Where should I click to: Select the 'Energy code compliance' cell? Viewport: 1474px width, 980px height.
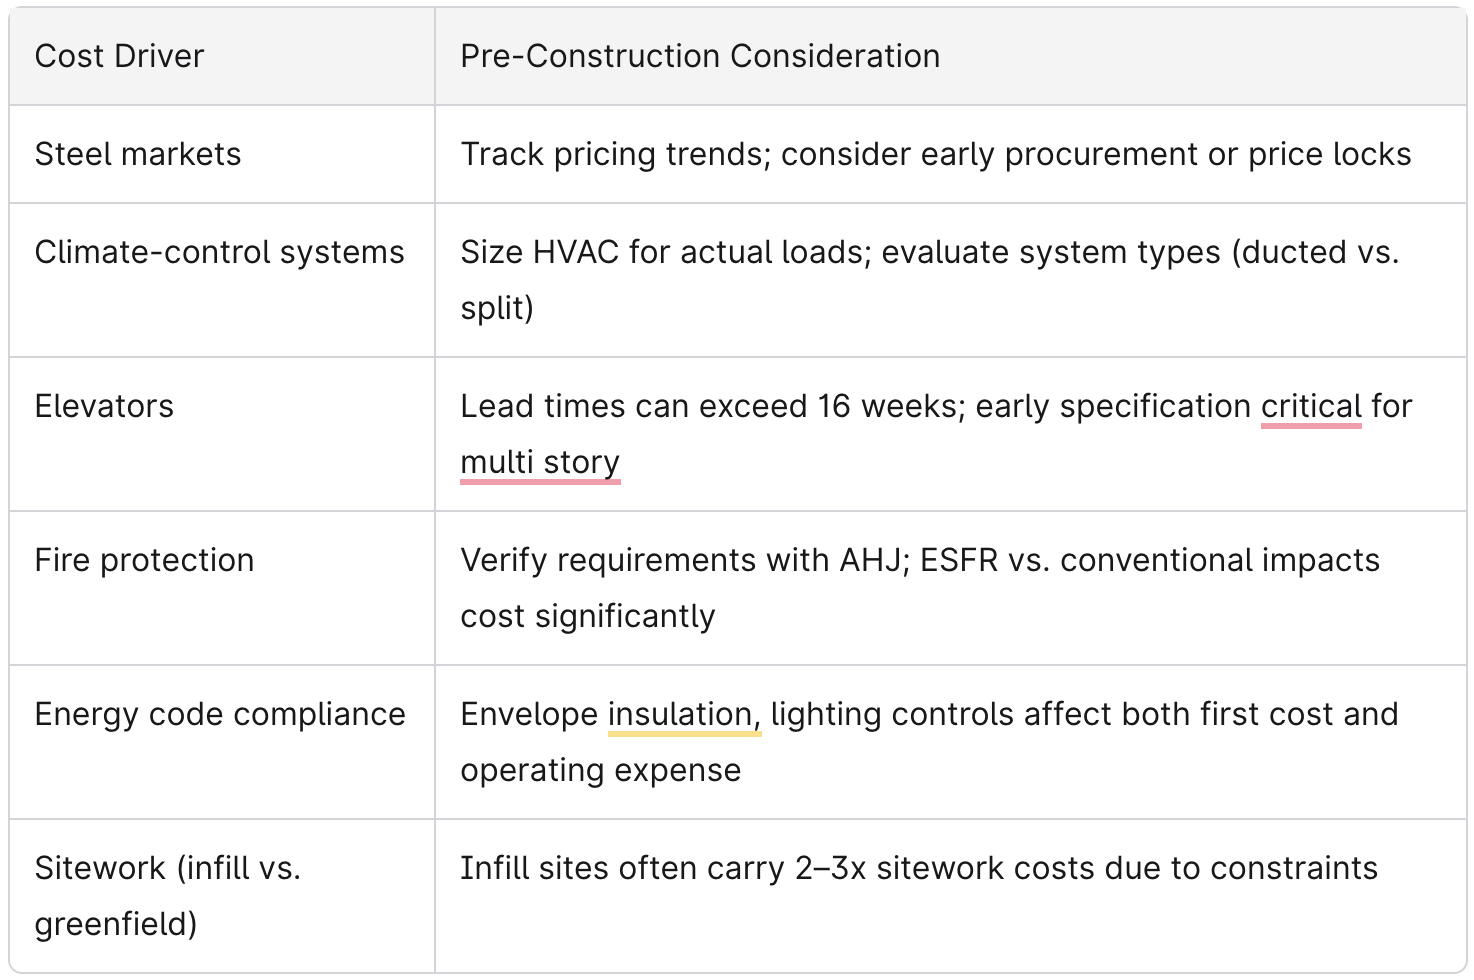220,715
